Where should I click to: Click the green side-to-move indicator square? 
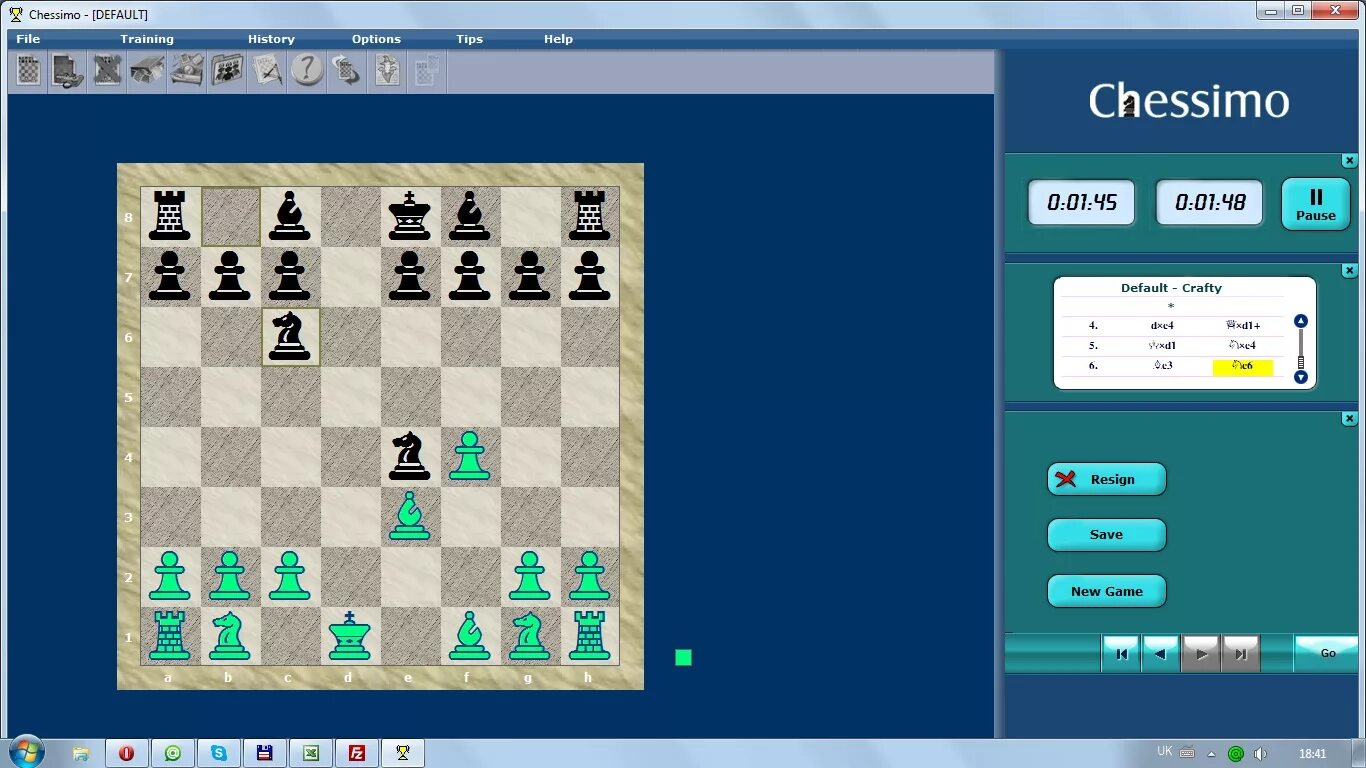683,657
